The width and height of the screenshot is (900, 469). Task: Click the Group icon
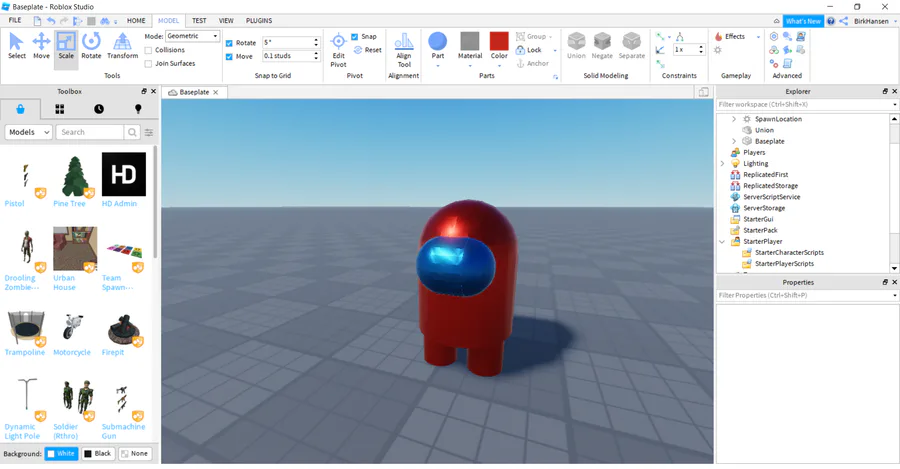[521, 36]
